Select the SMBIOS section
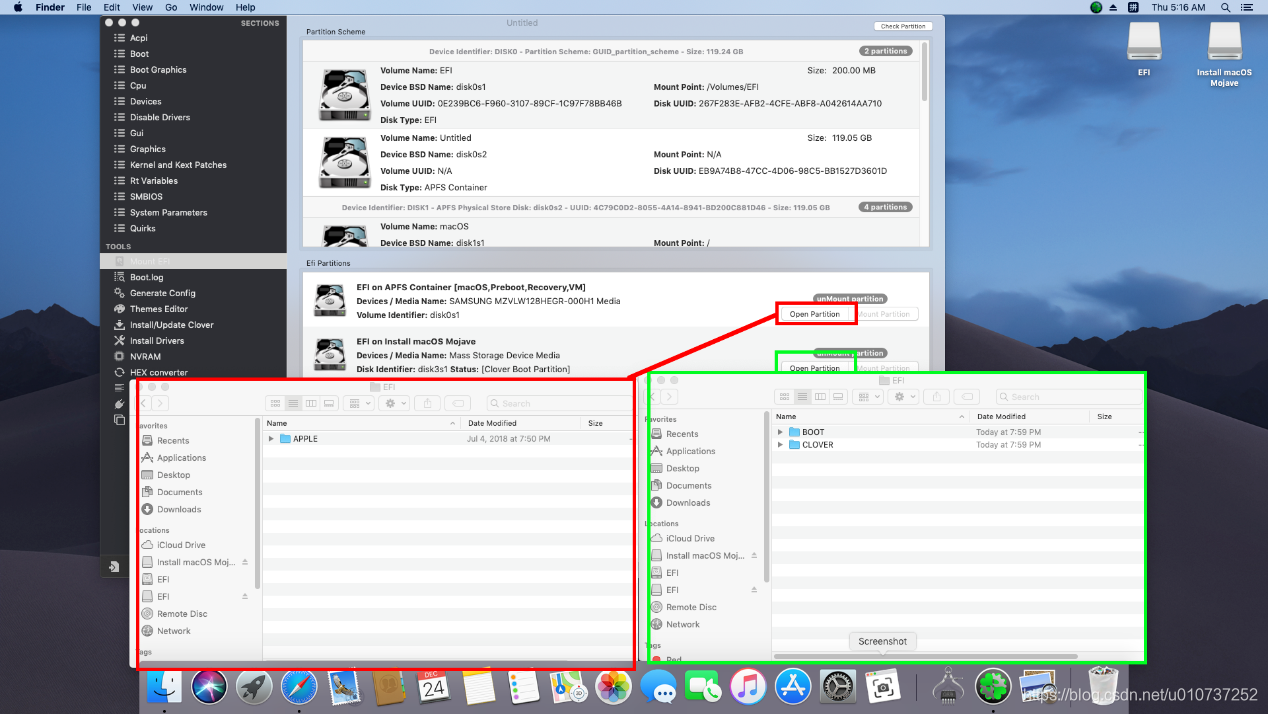1268x714 pixels. tap(146, 197)
